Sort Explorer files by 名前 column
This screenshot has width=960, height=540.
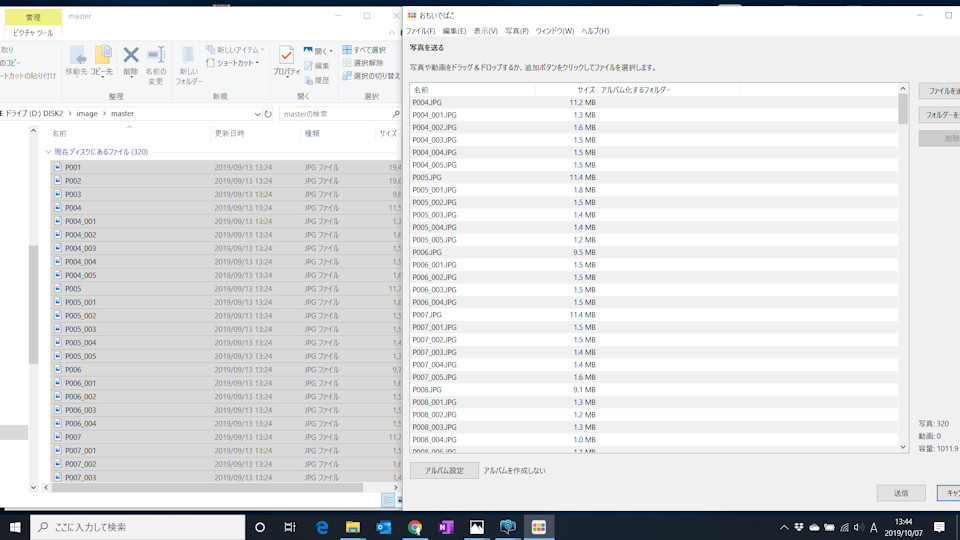(59, 133)
